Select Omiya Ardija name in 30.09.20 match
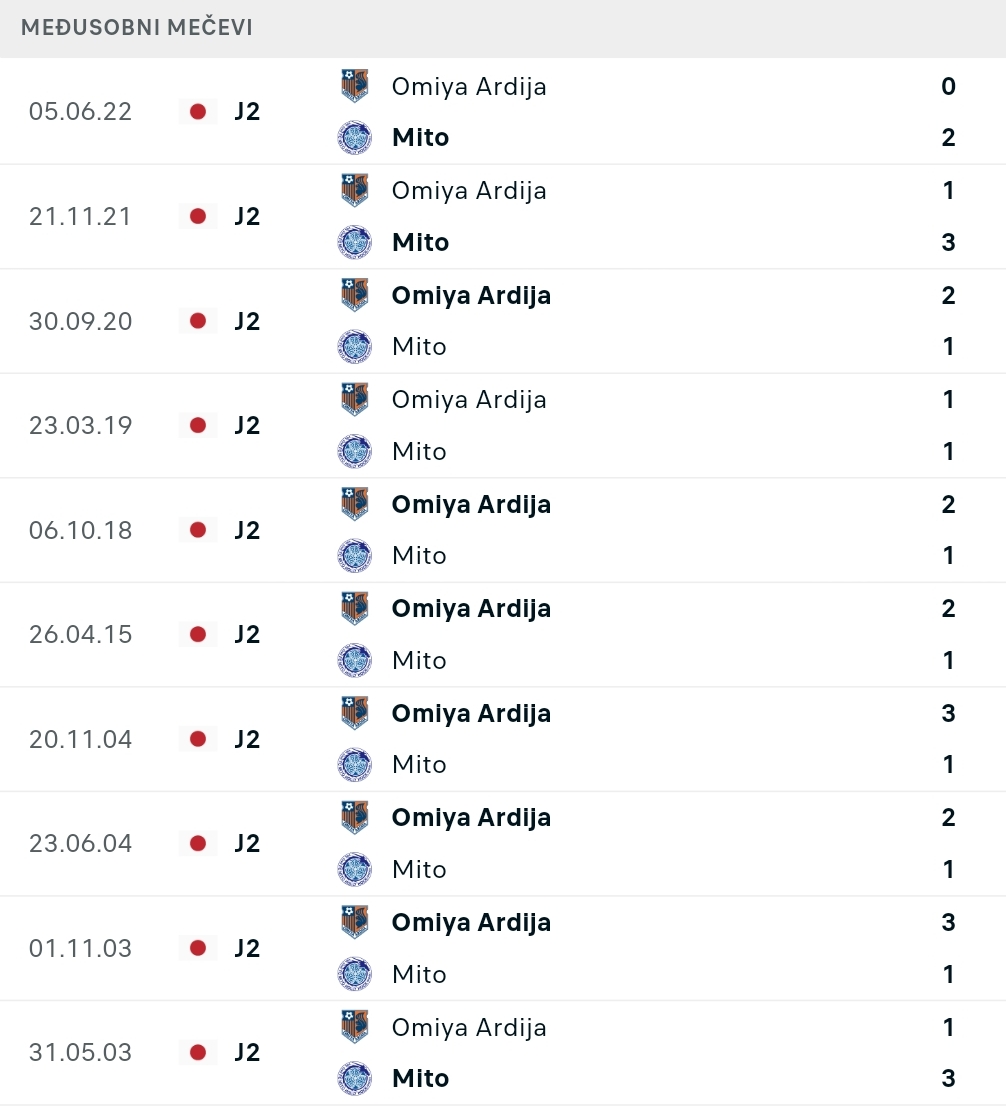 point(471,295)
